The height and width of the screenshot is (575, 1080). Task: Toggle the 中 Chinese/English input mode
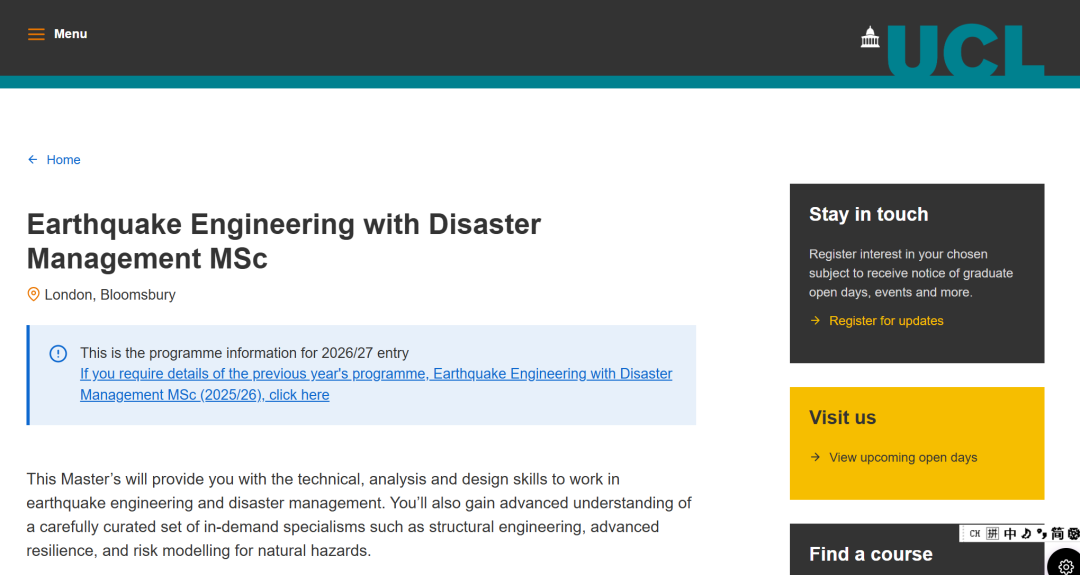(x=1010, y=534)
